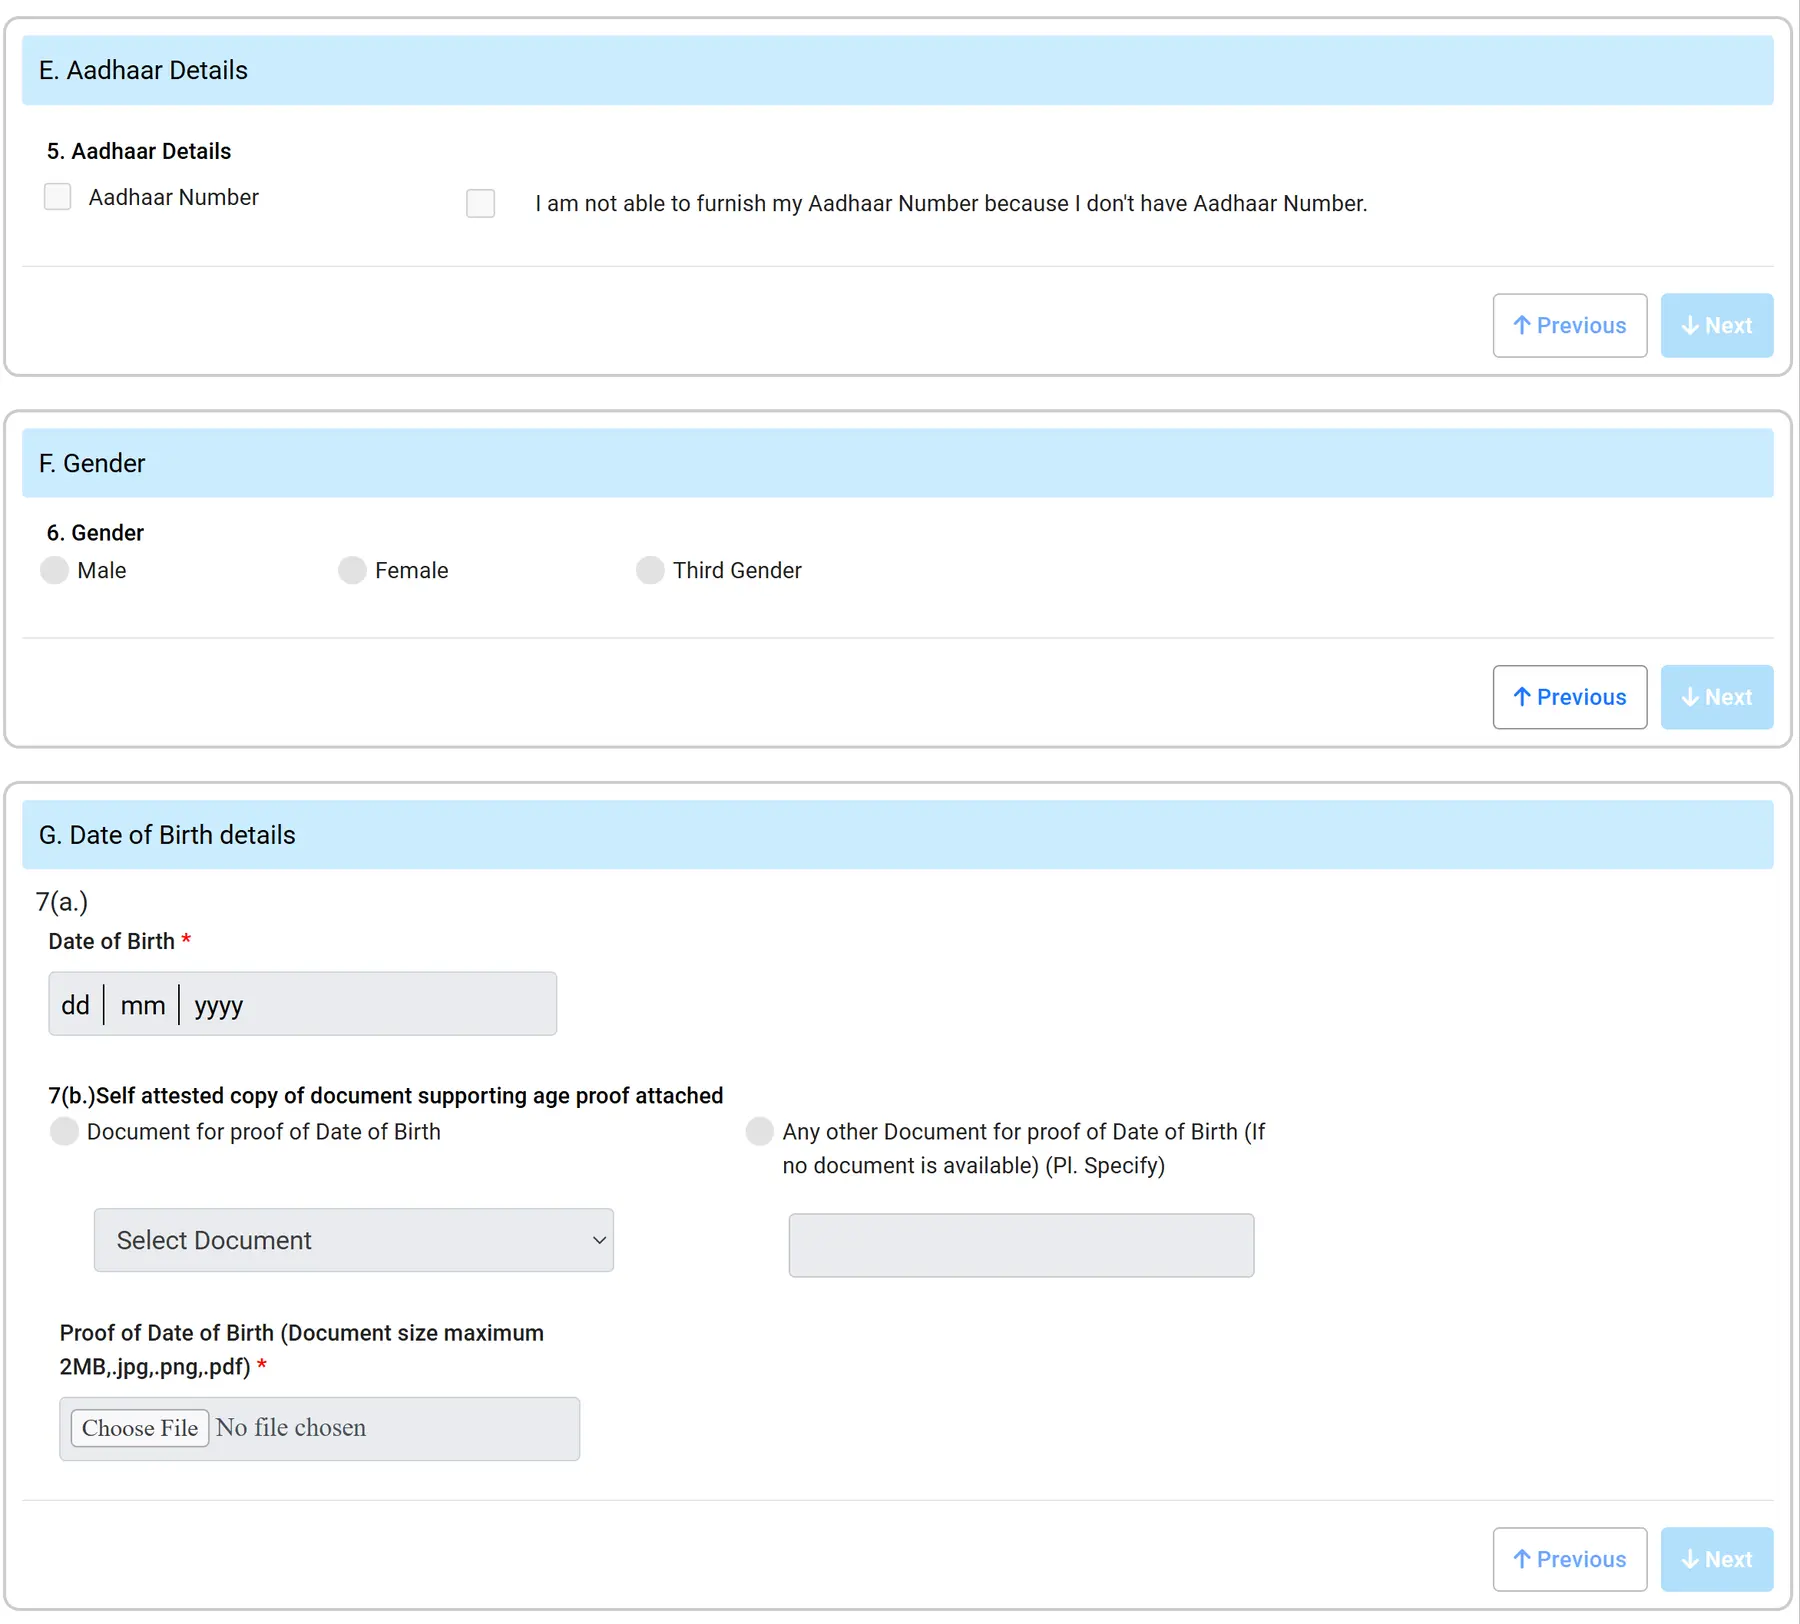Click the "No file chosen" text
Screen dimensions: 1800x1624
coord(291,1428)
